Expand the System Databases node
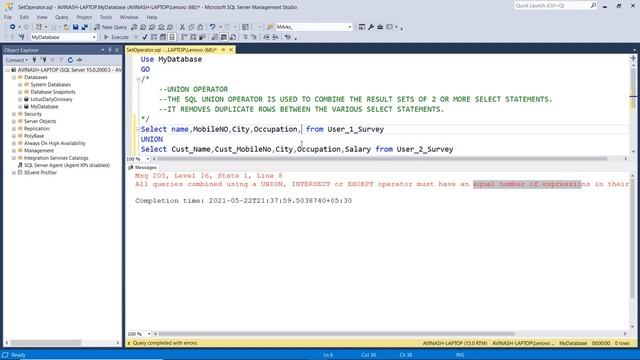The height and width of the screenshot is (360, 640). tap(20, 84)
